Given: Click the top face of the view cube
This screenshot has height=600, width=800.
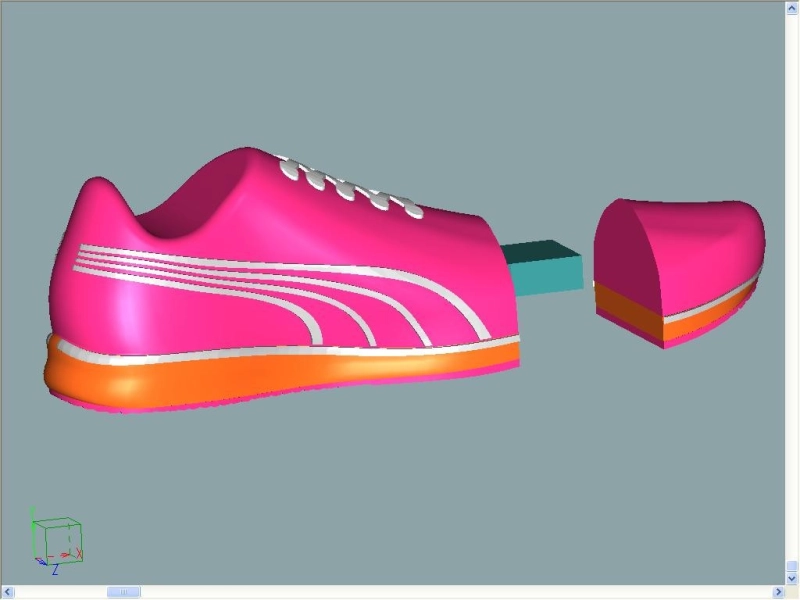Looking at the screenshot, I should tap(57, 522).
